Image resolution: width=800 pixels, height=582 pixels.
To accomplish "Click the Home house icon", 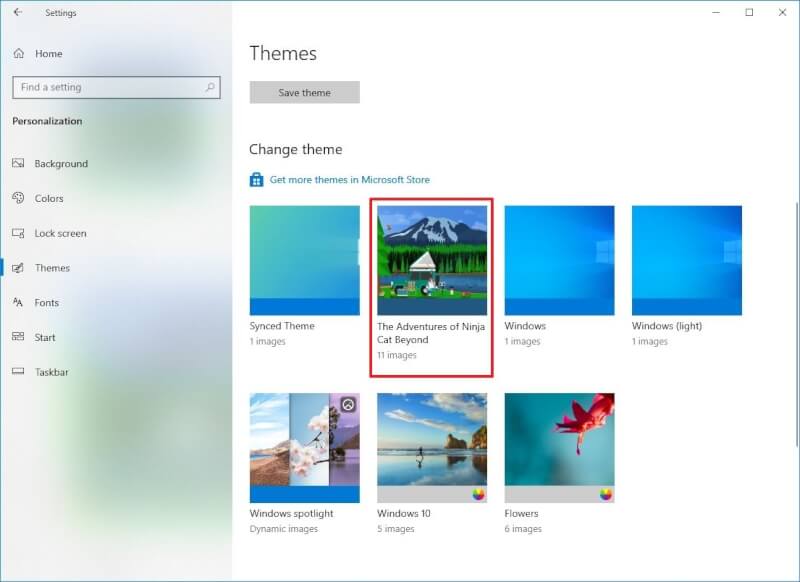I will tap(19, 53).
